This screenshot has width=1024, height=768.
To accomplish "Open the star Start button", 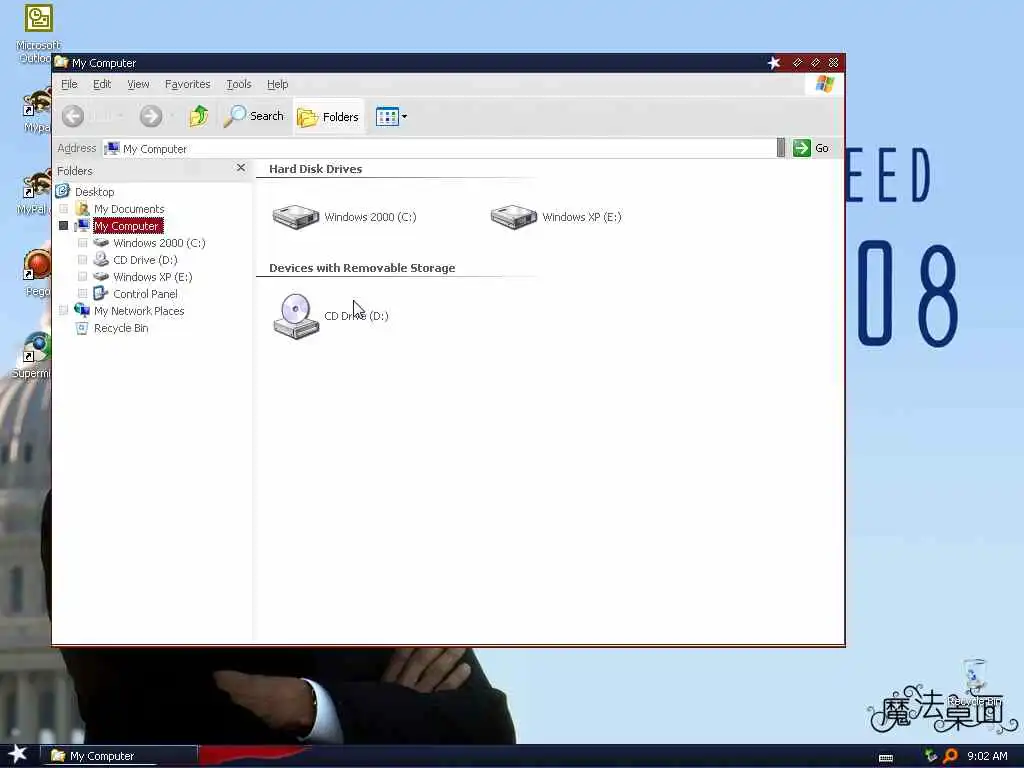I will [x=18, y=754].
